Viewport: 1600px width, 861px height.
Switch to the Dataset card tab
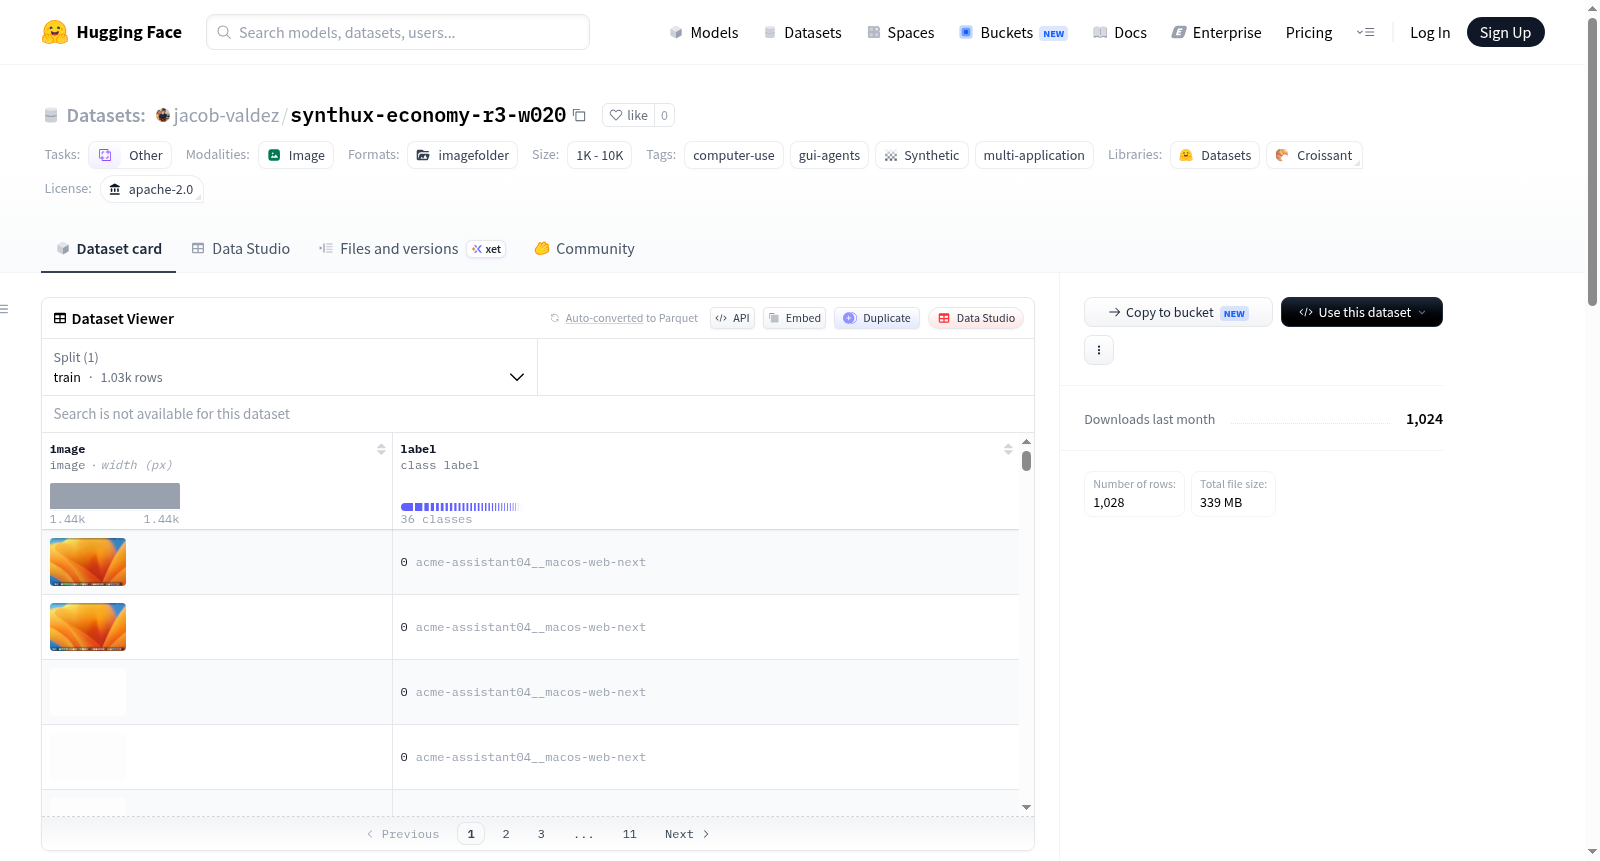(x=109, y=249)
